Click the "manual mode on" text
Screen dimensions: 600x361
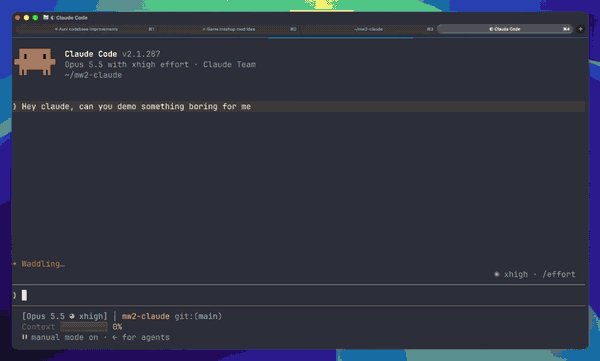pyautogui.click(x=65, y=337)
